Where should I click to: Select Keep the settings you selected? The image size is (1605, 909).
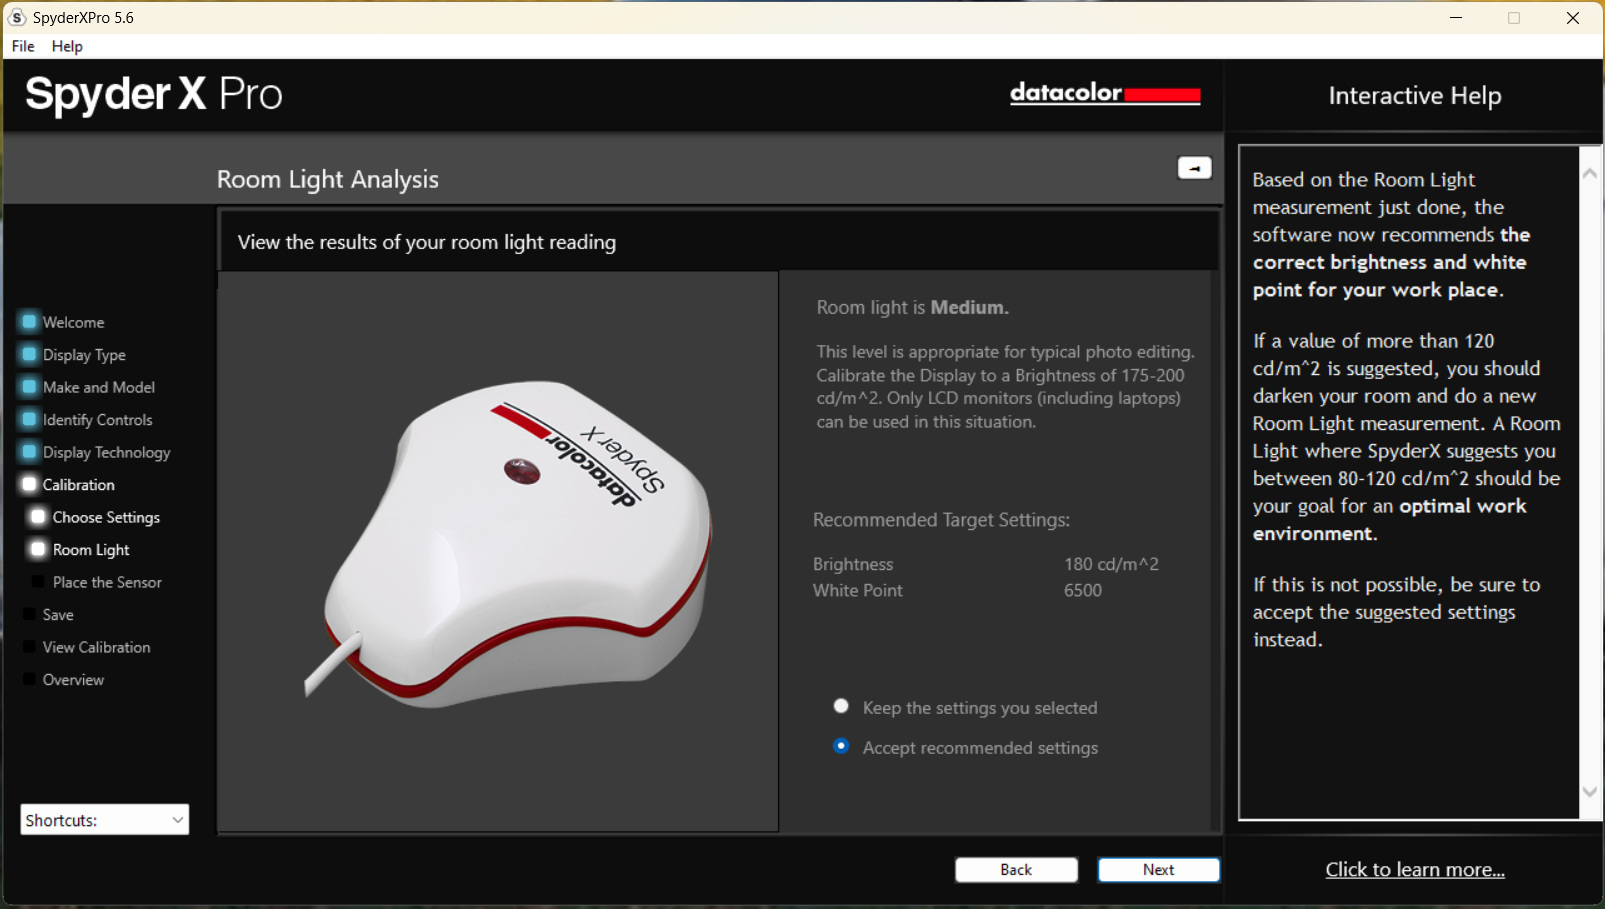841,706
